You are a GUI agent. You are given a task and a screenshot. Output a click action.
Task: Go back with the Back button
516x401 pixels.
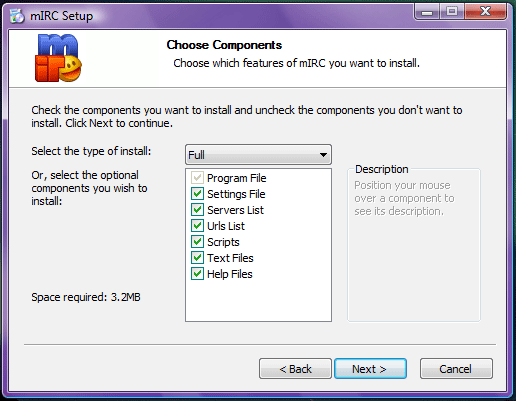tap(295, 369)
